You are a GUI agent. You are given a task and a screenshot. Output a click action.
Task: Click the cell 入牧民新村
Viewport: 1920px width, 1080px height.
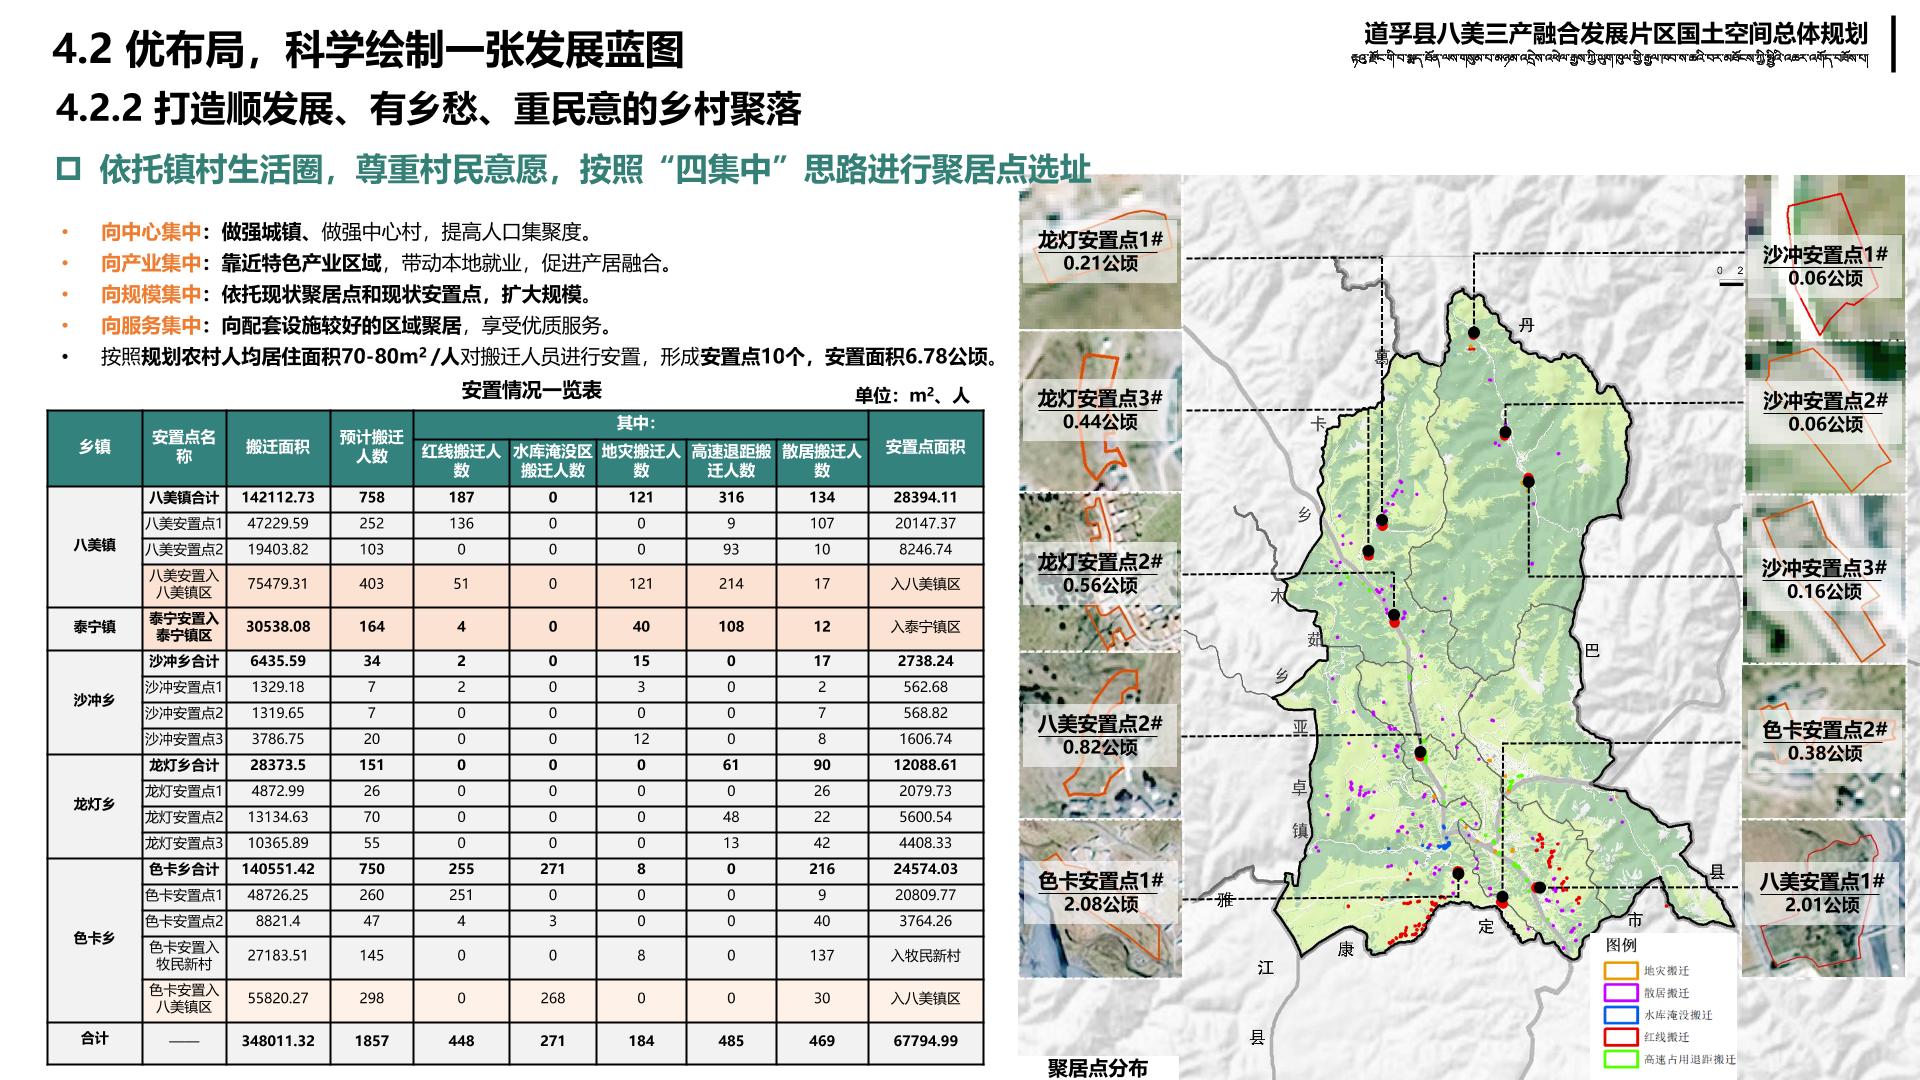925,956
